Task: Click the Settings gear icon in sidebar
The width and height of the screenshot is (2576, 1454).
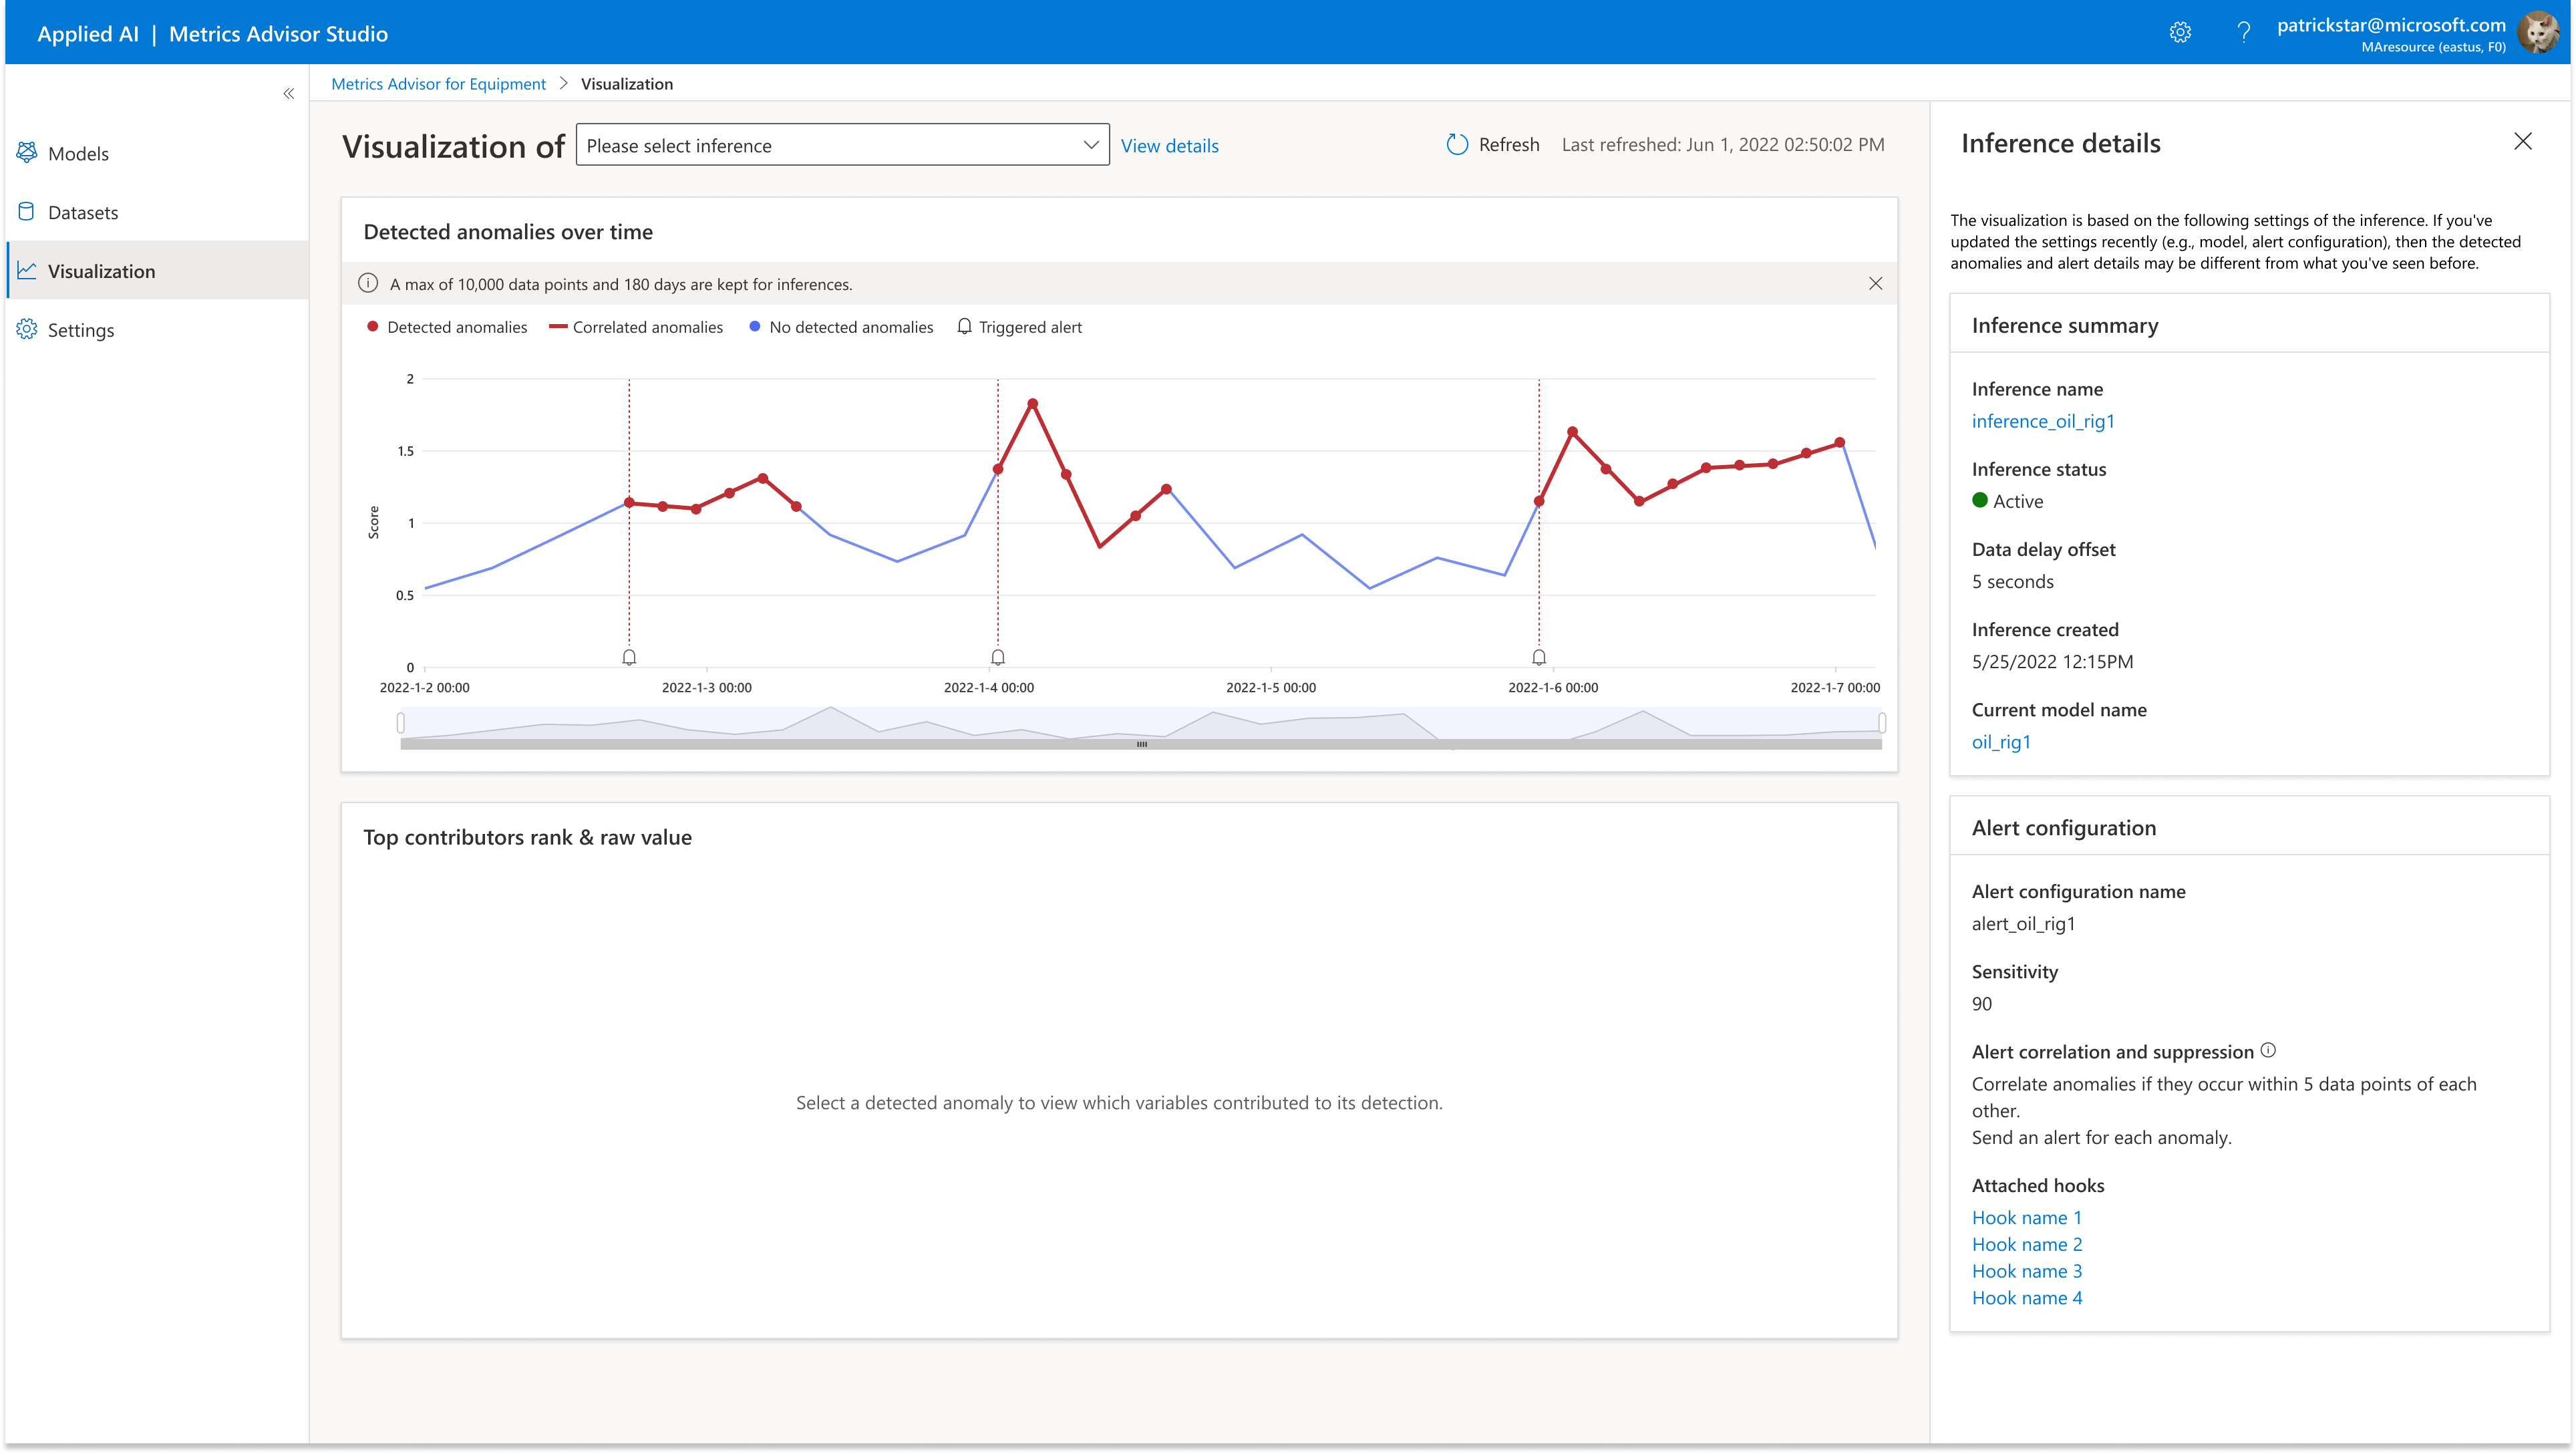Action: pos(27,330)
